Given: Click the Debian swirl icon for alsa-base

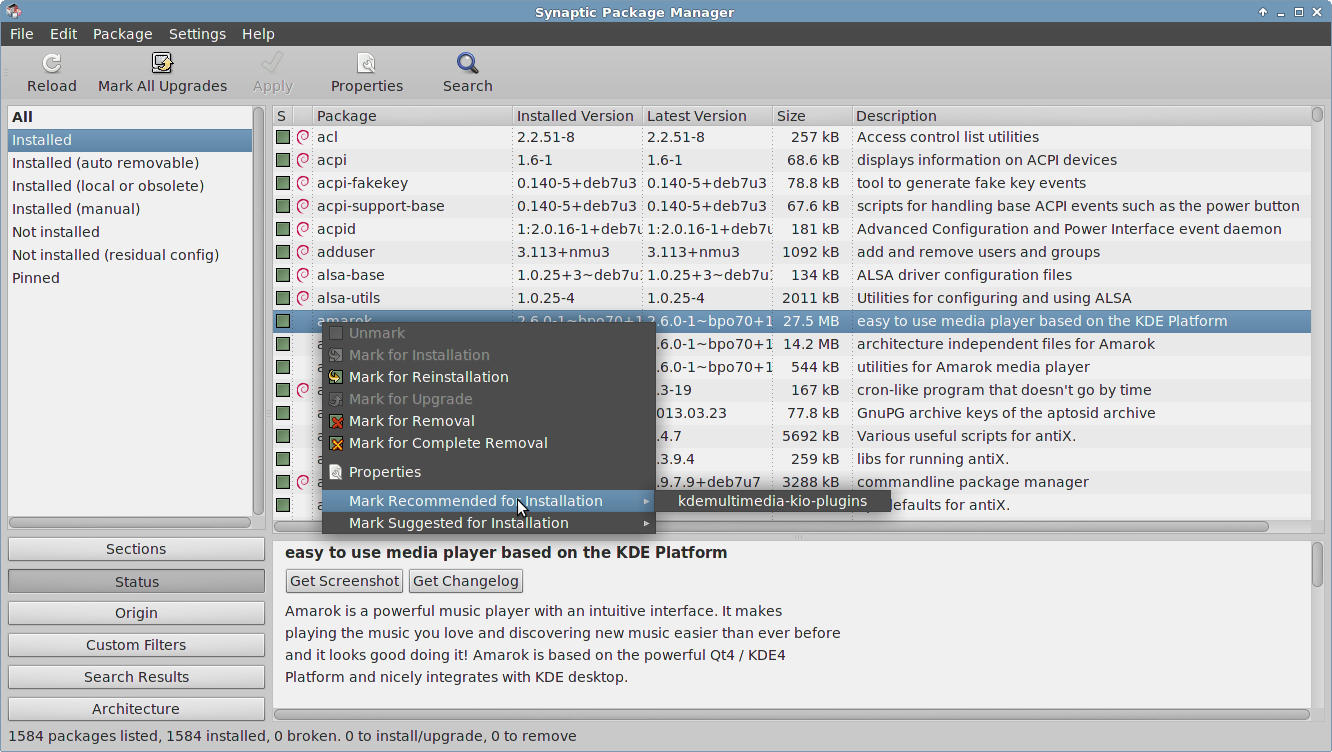Looking at the screenshot, I should (x=303, y=275).
